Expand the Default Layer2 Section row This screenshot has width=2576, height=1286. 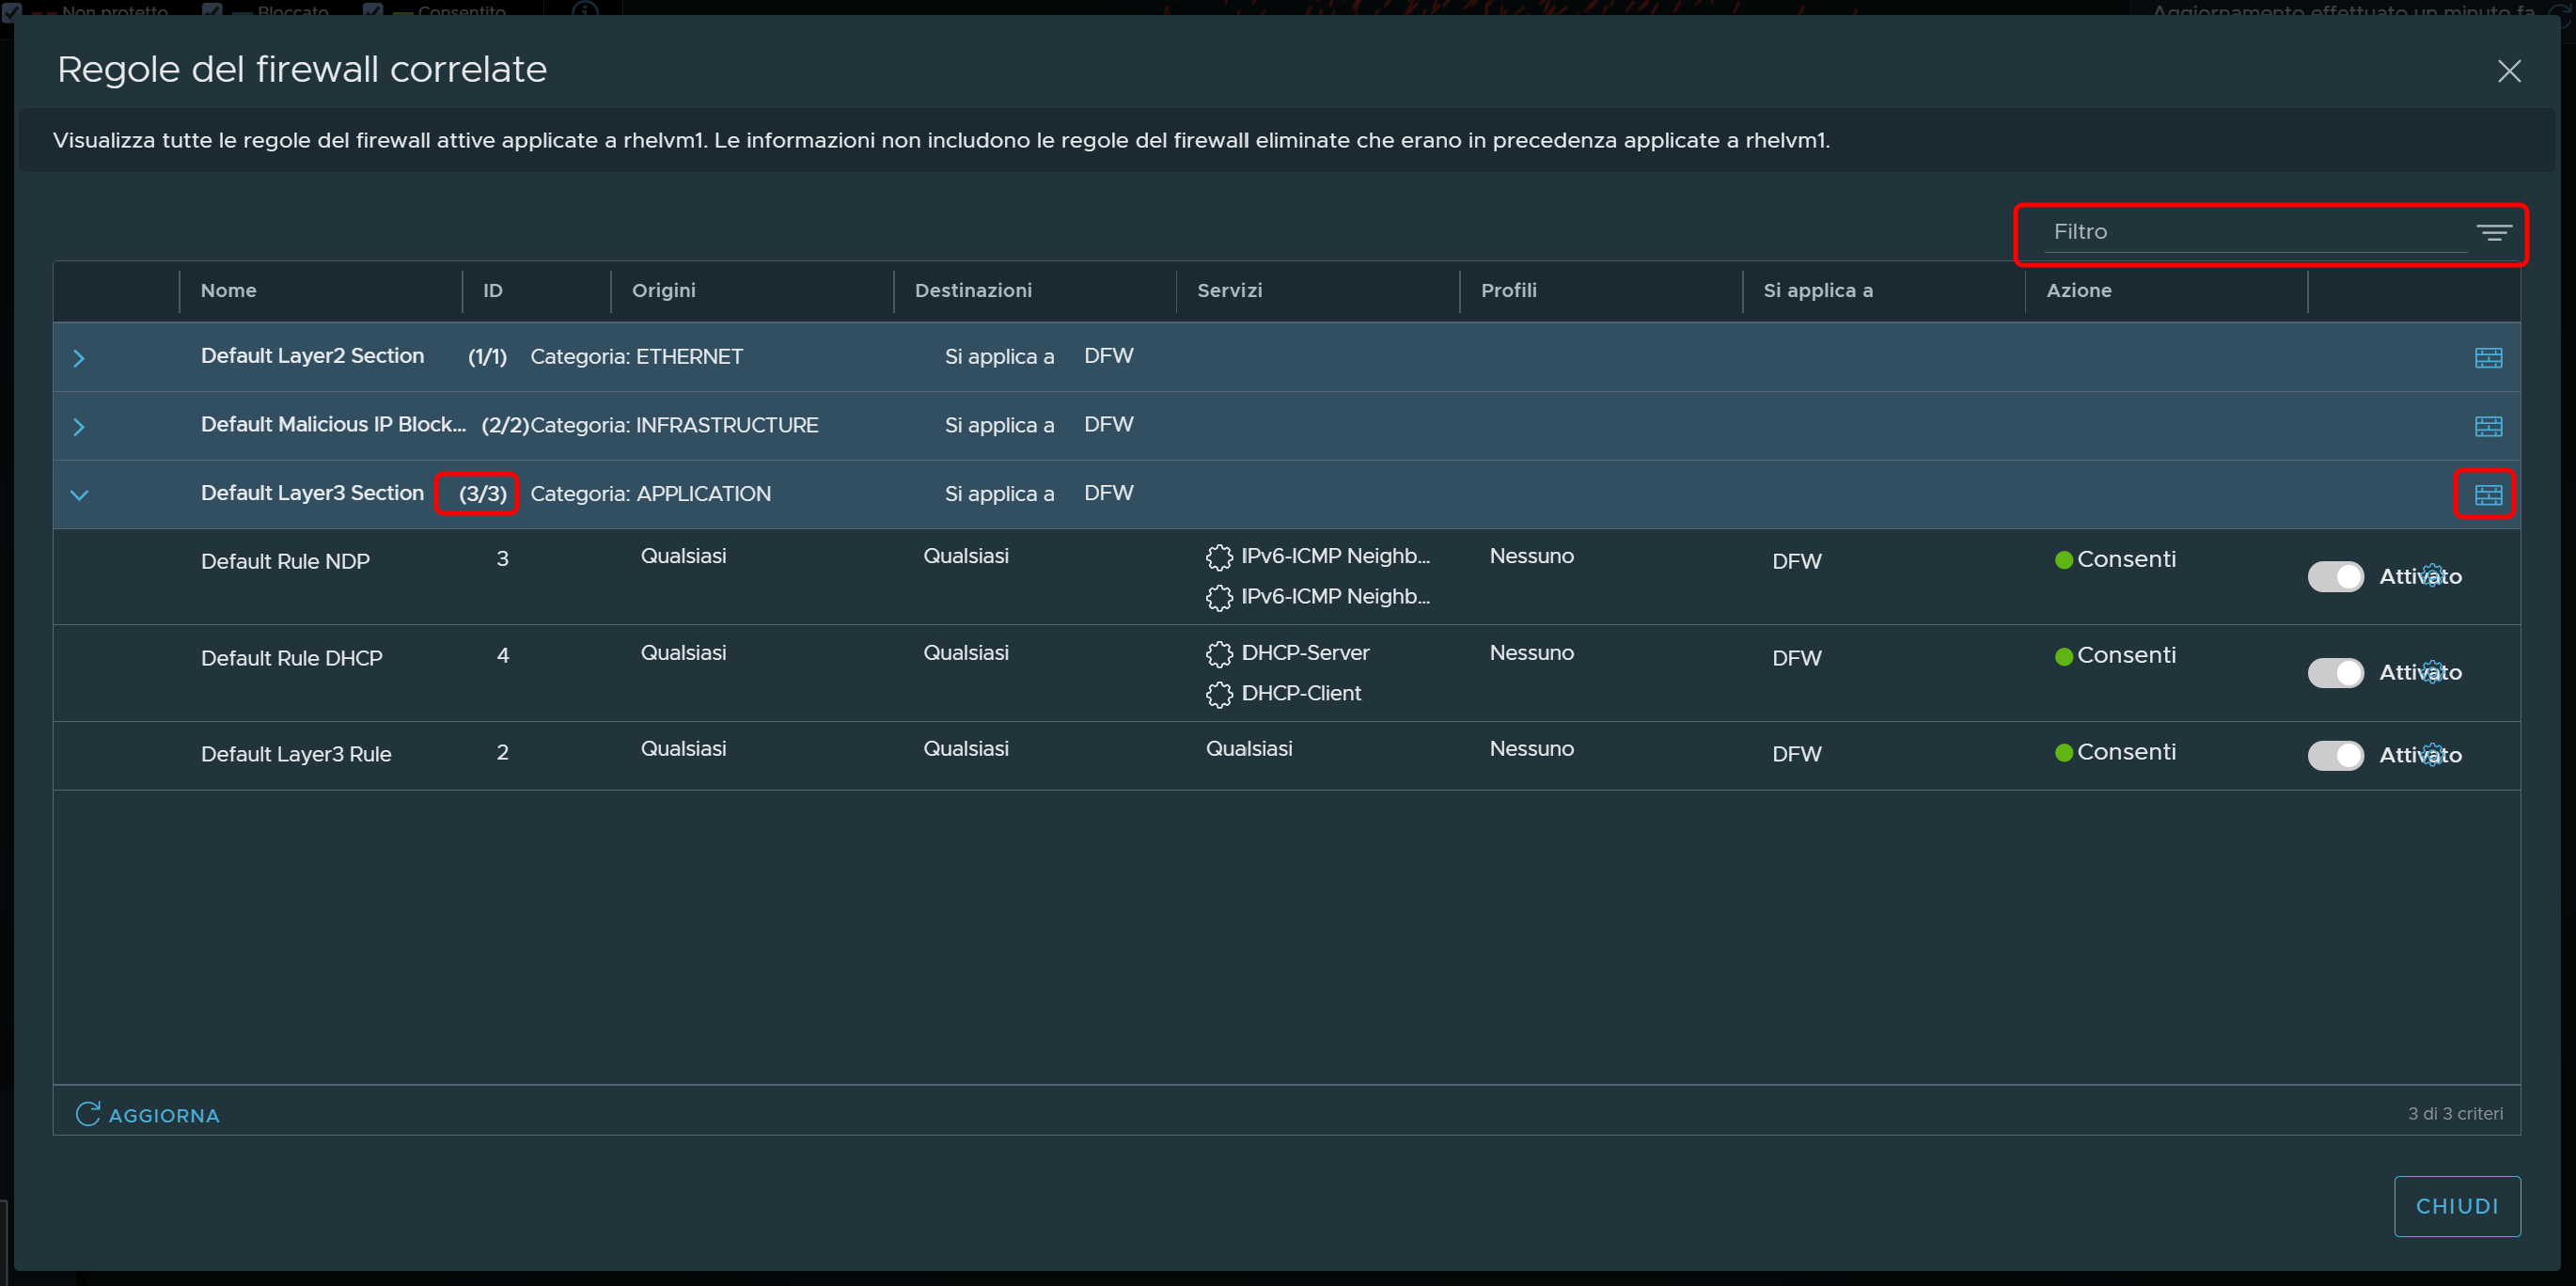pyautogui.click(x=79, y=357)
